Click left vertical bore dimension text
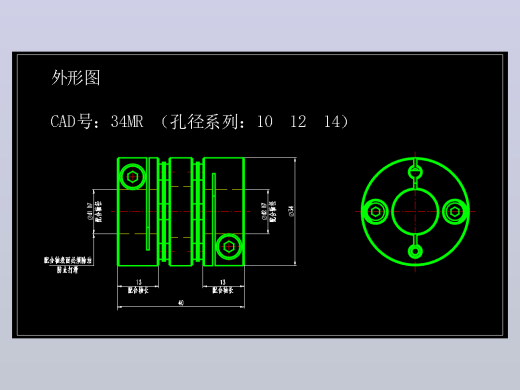520x390 pixels. (95, 211)
